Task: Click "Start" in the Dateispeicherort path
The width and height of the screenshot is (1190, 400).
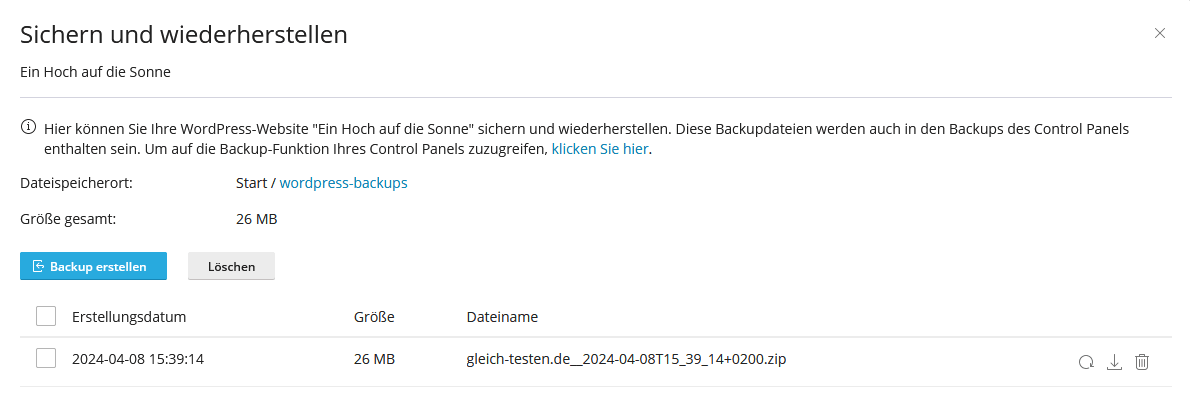Action: [251, 183]
